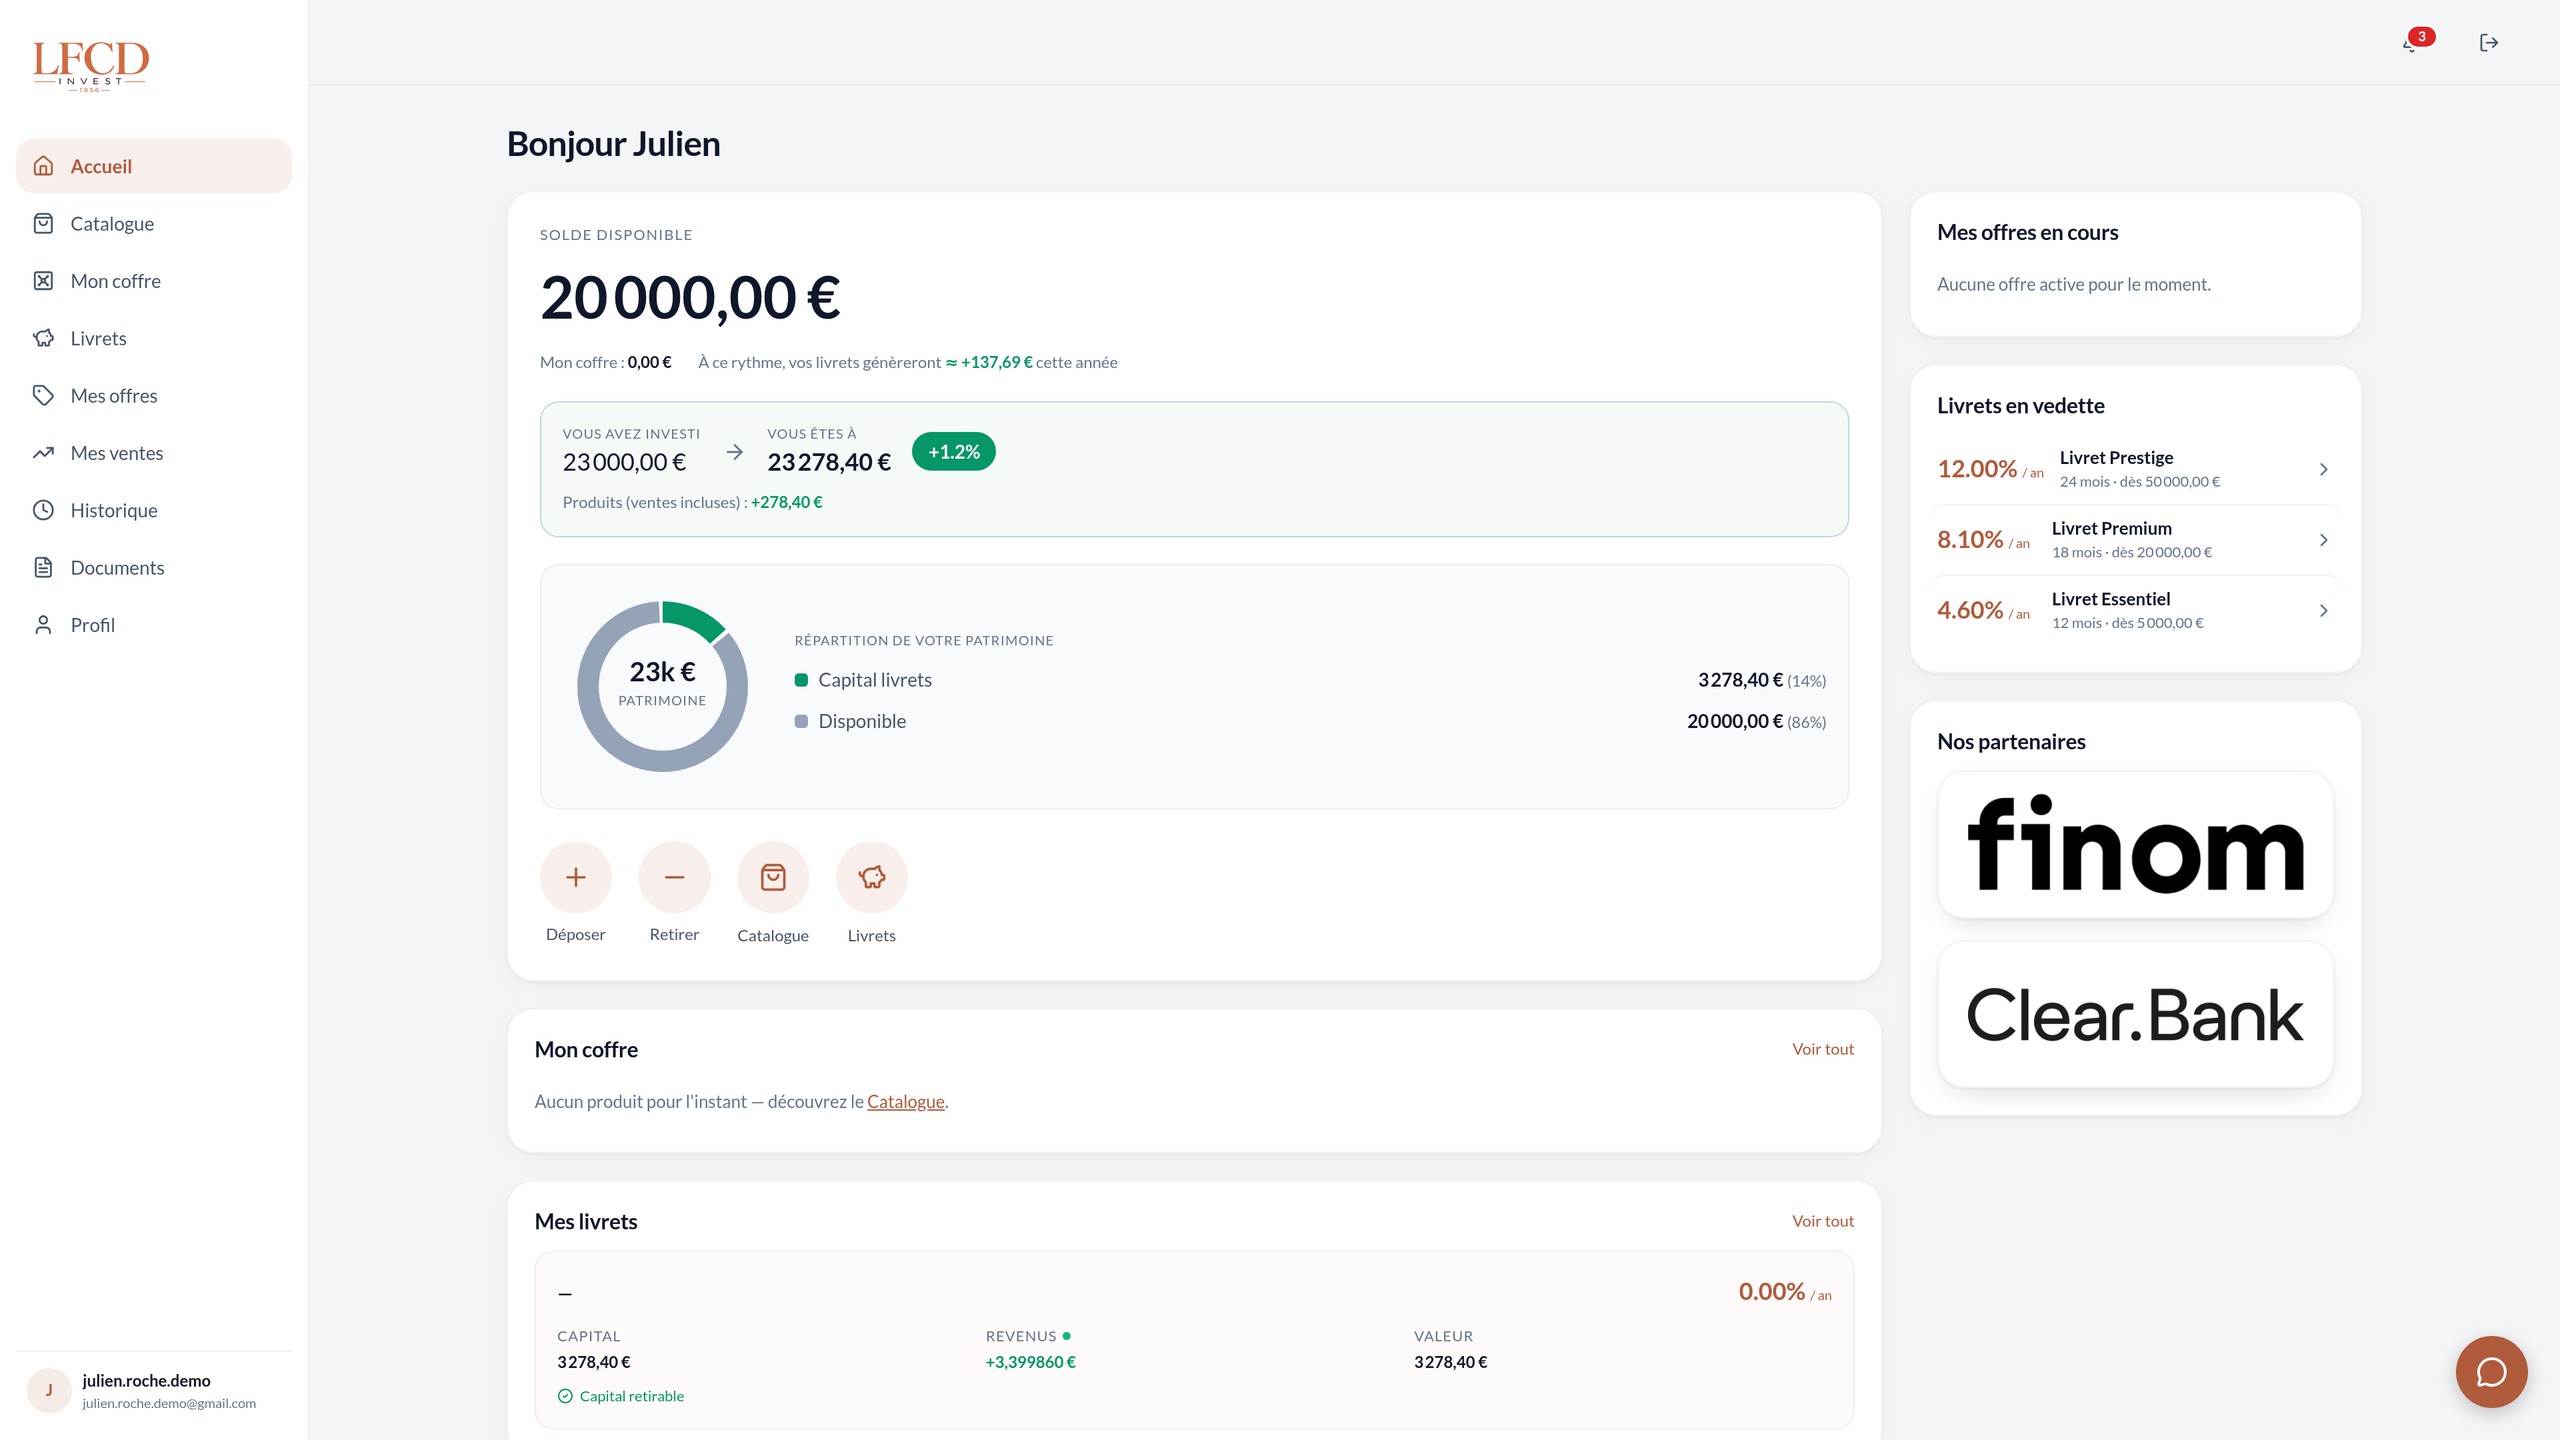Click the +1.2% performance badge
Image resolution: width=2560 pixels, height=1440 pixels.
tap(953, 451)
